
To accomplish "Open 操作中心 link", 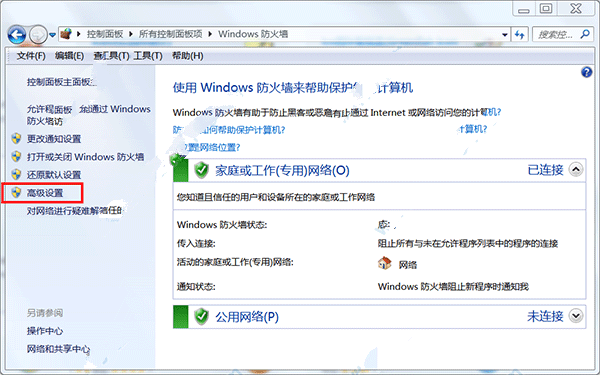I will pos(45,331).
